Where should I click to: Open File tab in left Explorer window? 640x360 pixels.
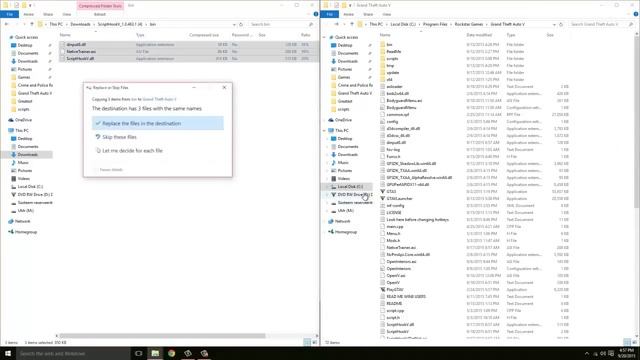click(x=9, y=14)
